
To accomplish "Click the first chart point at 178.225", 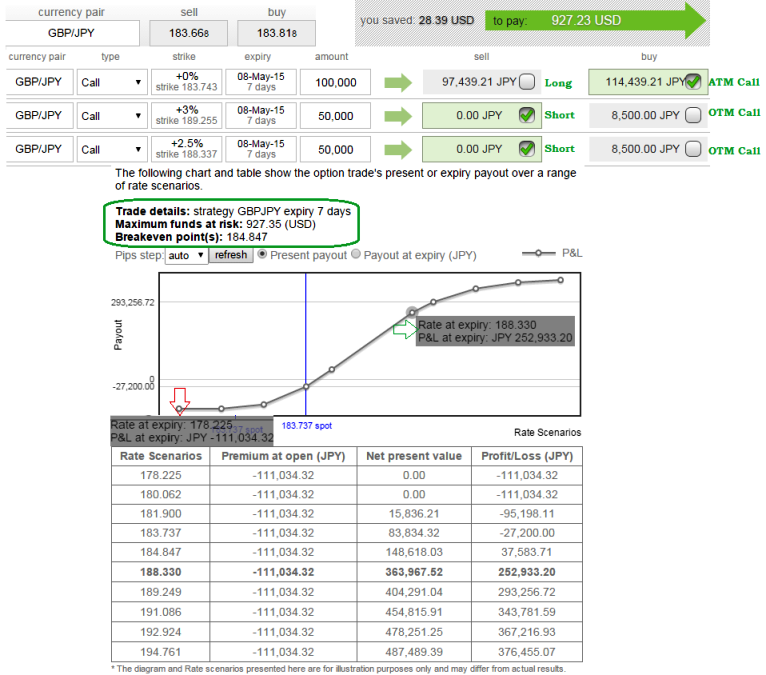I will [x=179, y=409].
